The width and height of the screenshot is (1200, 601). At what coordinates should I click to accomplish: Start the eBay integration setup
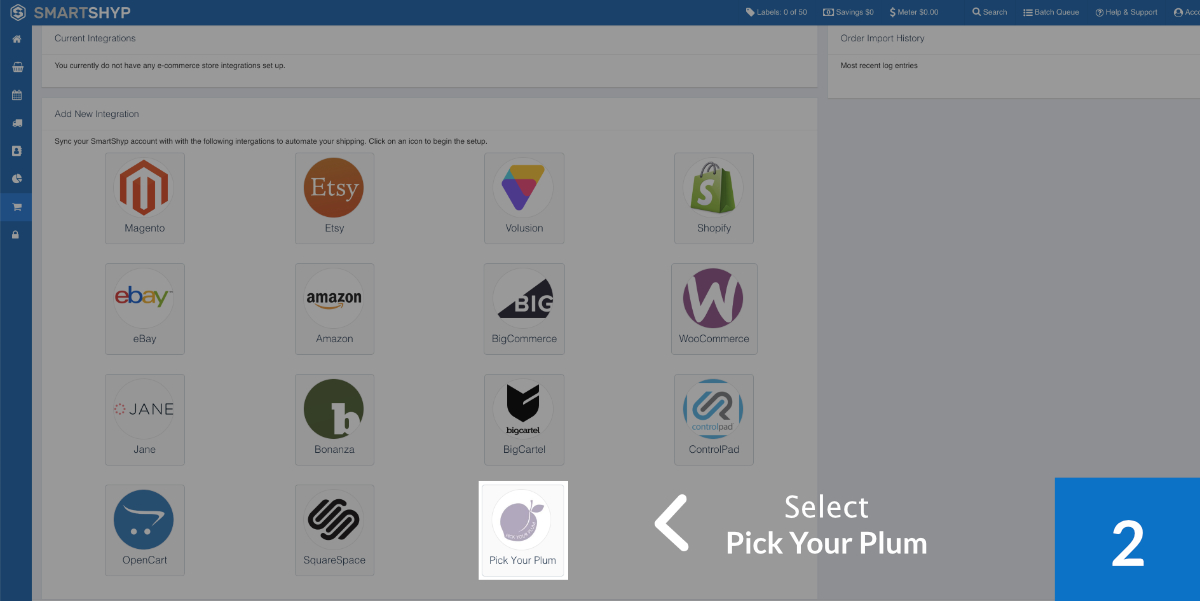click(x=145, y=308)
